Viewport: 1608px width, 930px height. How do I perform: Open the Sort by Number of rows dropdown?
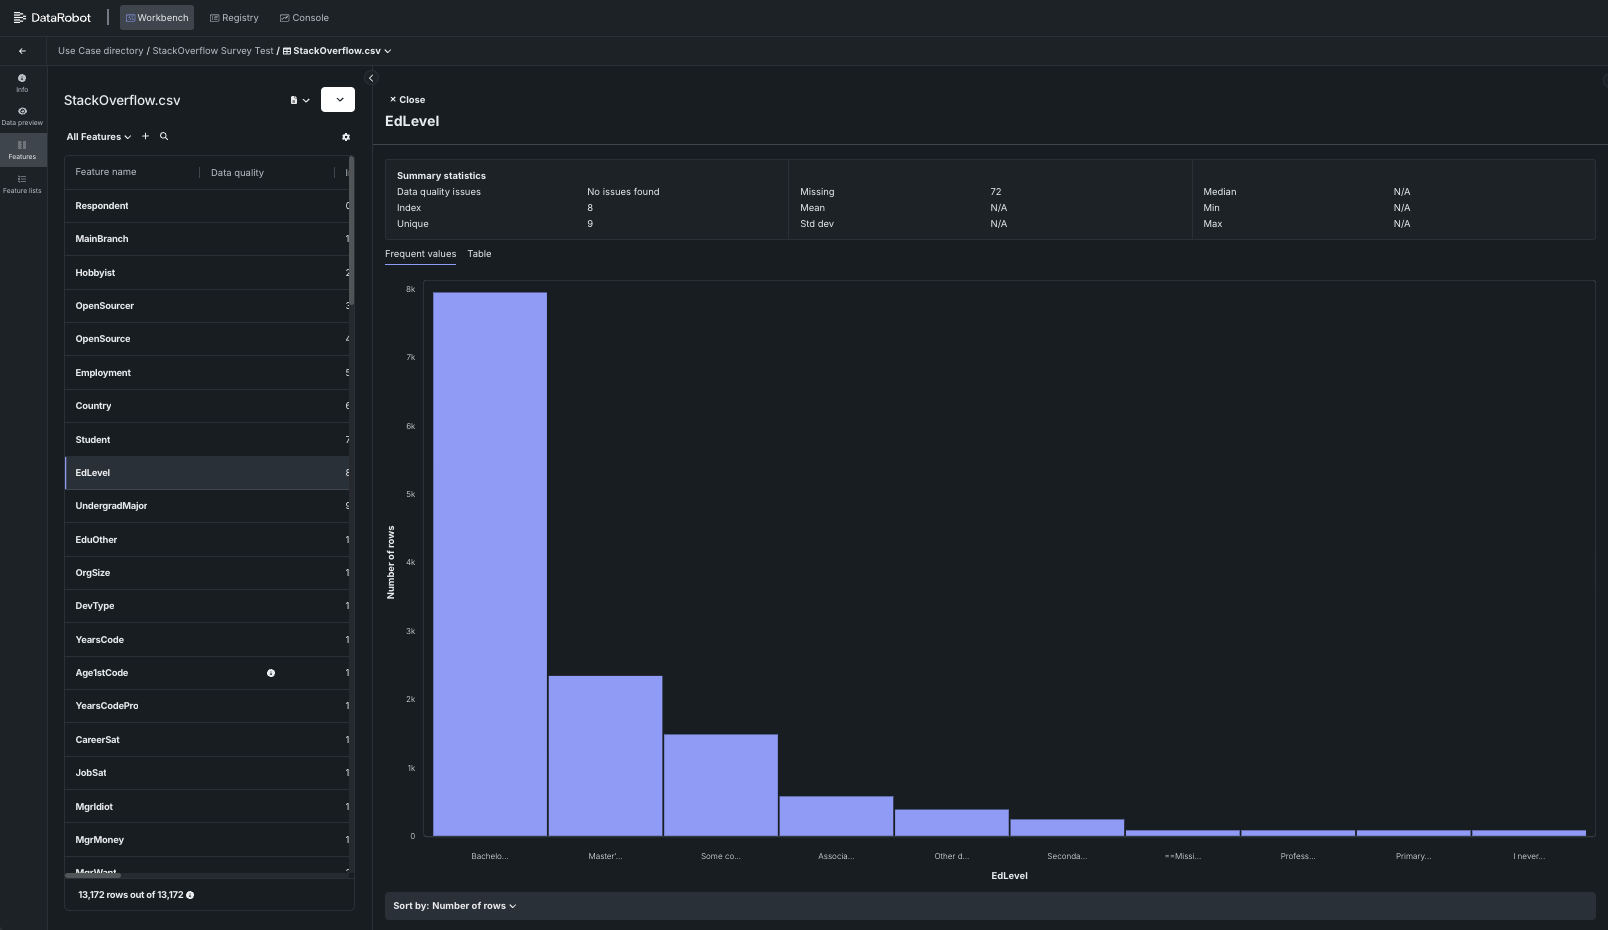click(x=454, y=906)
